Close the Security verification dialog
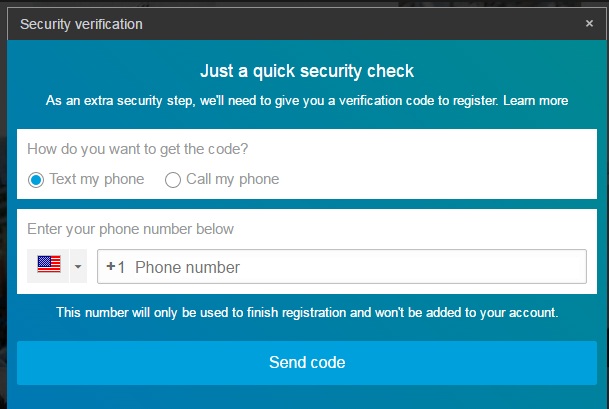The width and height of the screenshot is (609, 409). (589, 23)
